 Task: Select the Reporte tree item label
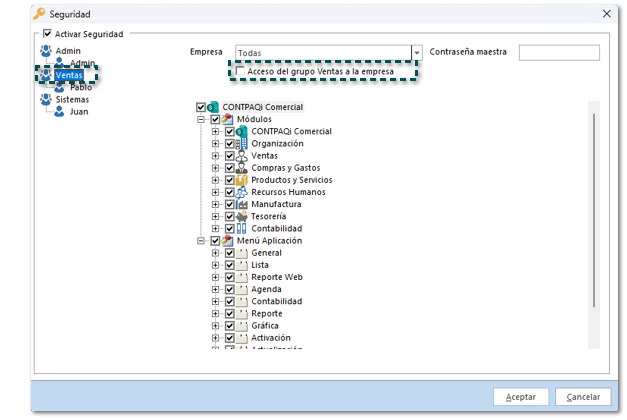coord(267,314)
